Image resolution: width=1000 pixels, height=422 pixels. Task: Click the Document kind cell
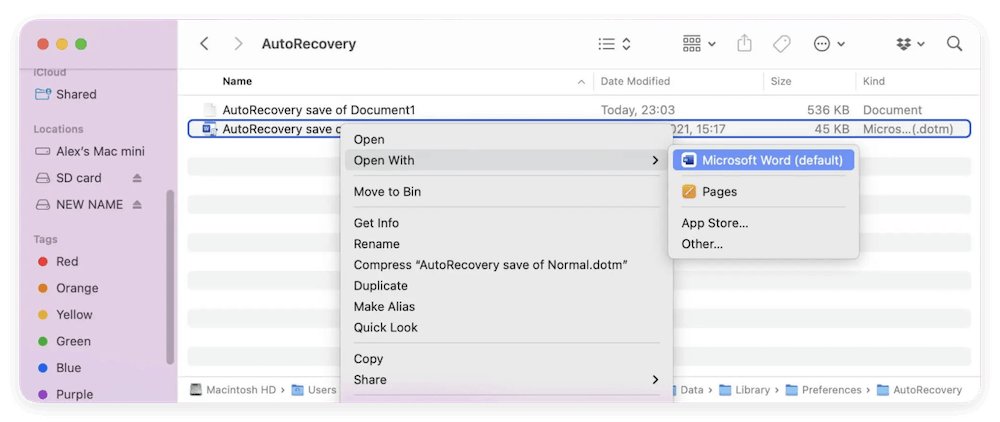click(x=892, y=110)
